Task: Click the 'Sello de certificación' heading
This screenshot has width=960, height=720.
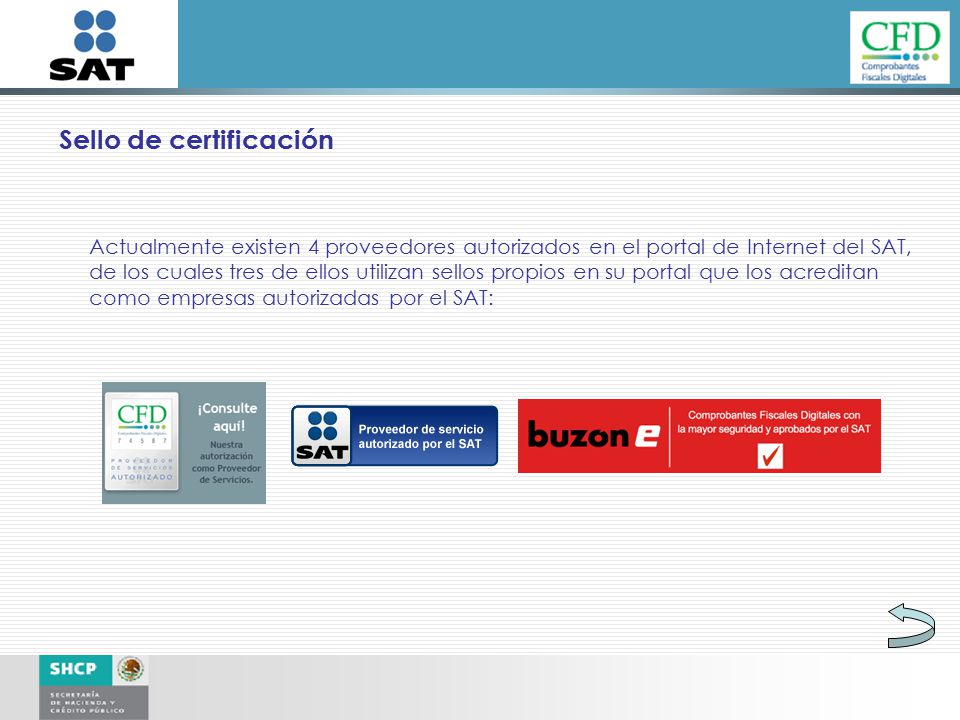Action: 196,140
